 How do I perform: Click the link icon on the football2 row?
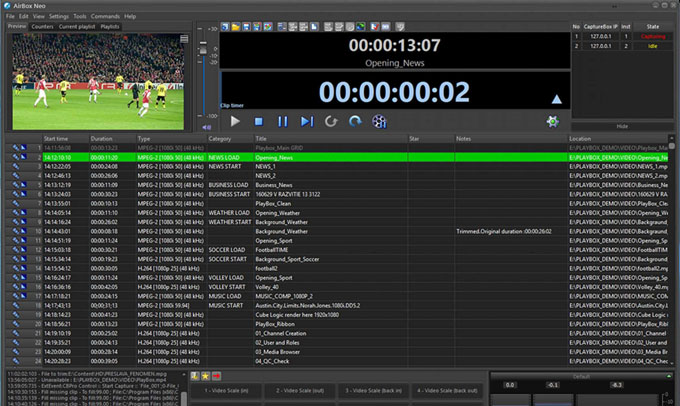(16, 268)
